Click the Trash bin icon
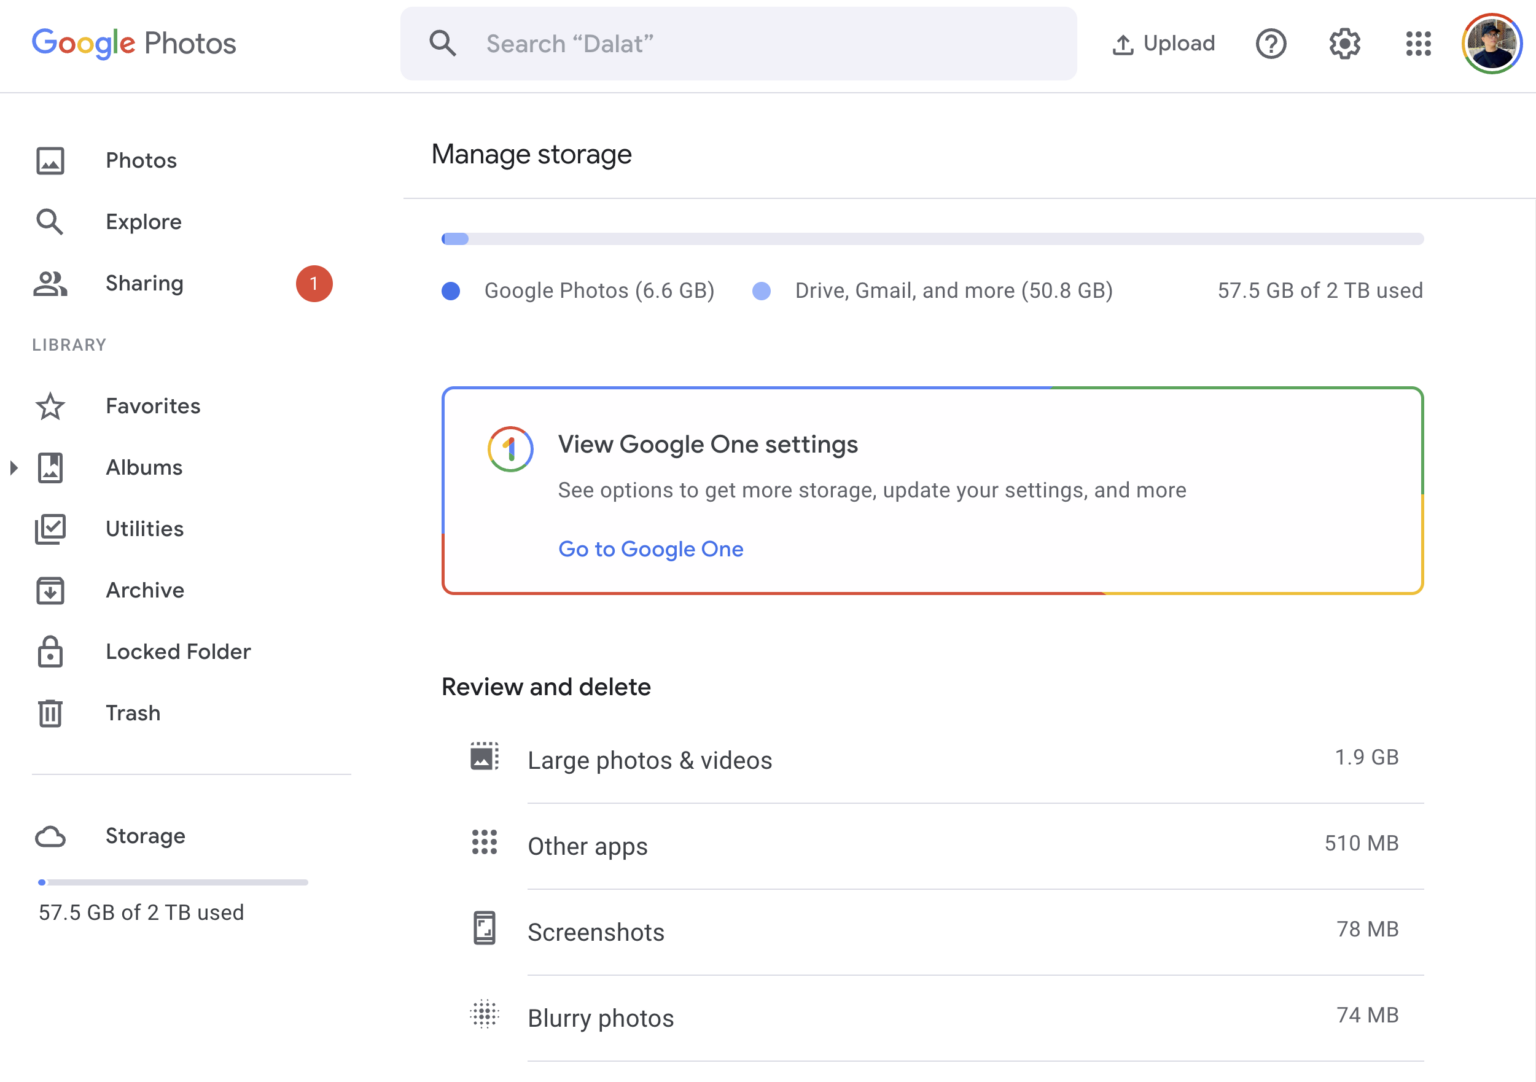This screenshot has height=1082, width=1536. pos(50,713)
